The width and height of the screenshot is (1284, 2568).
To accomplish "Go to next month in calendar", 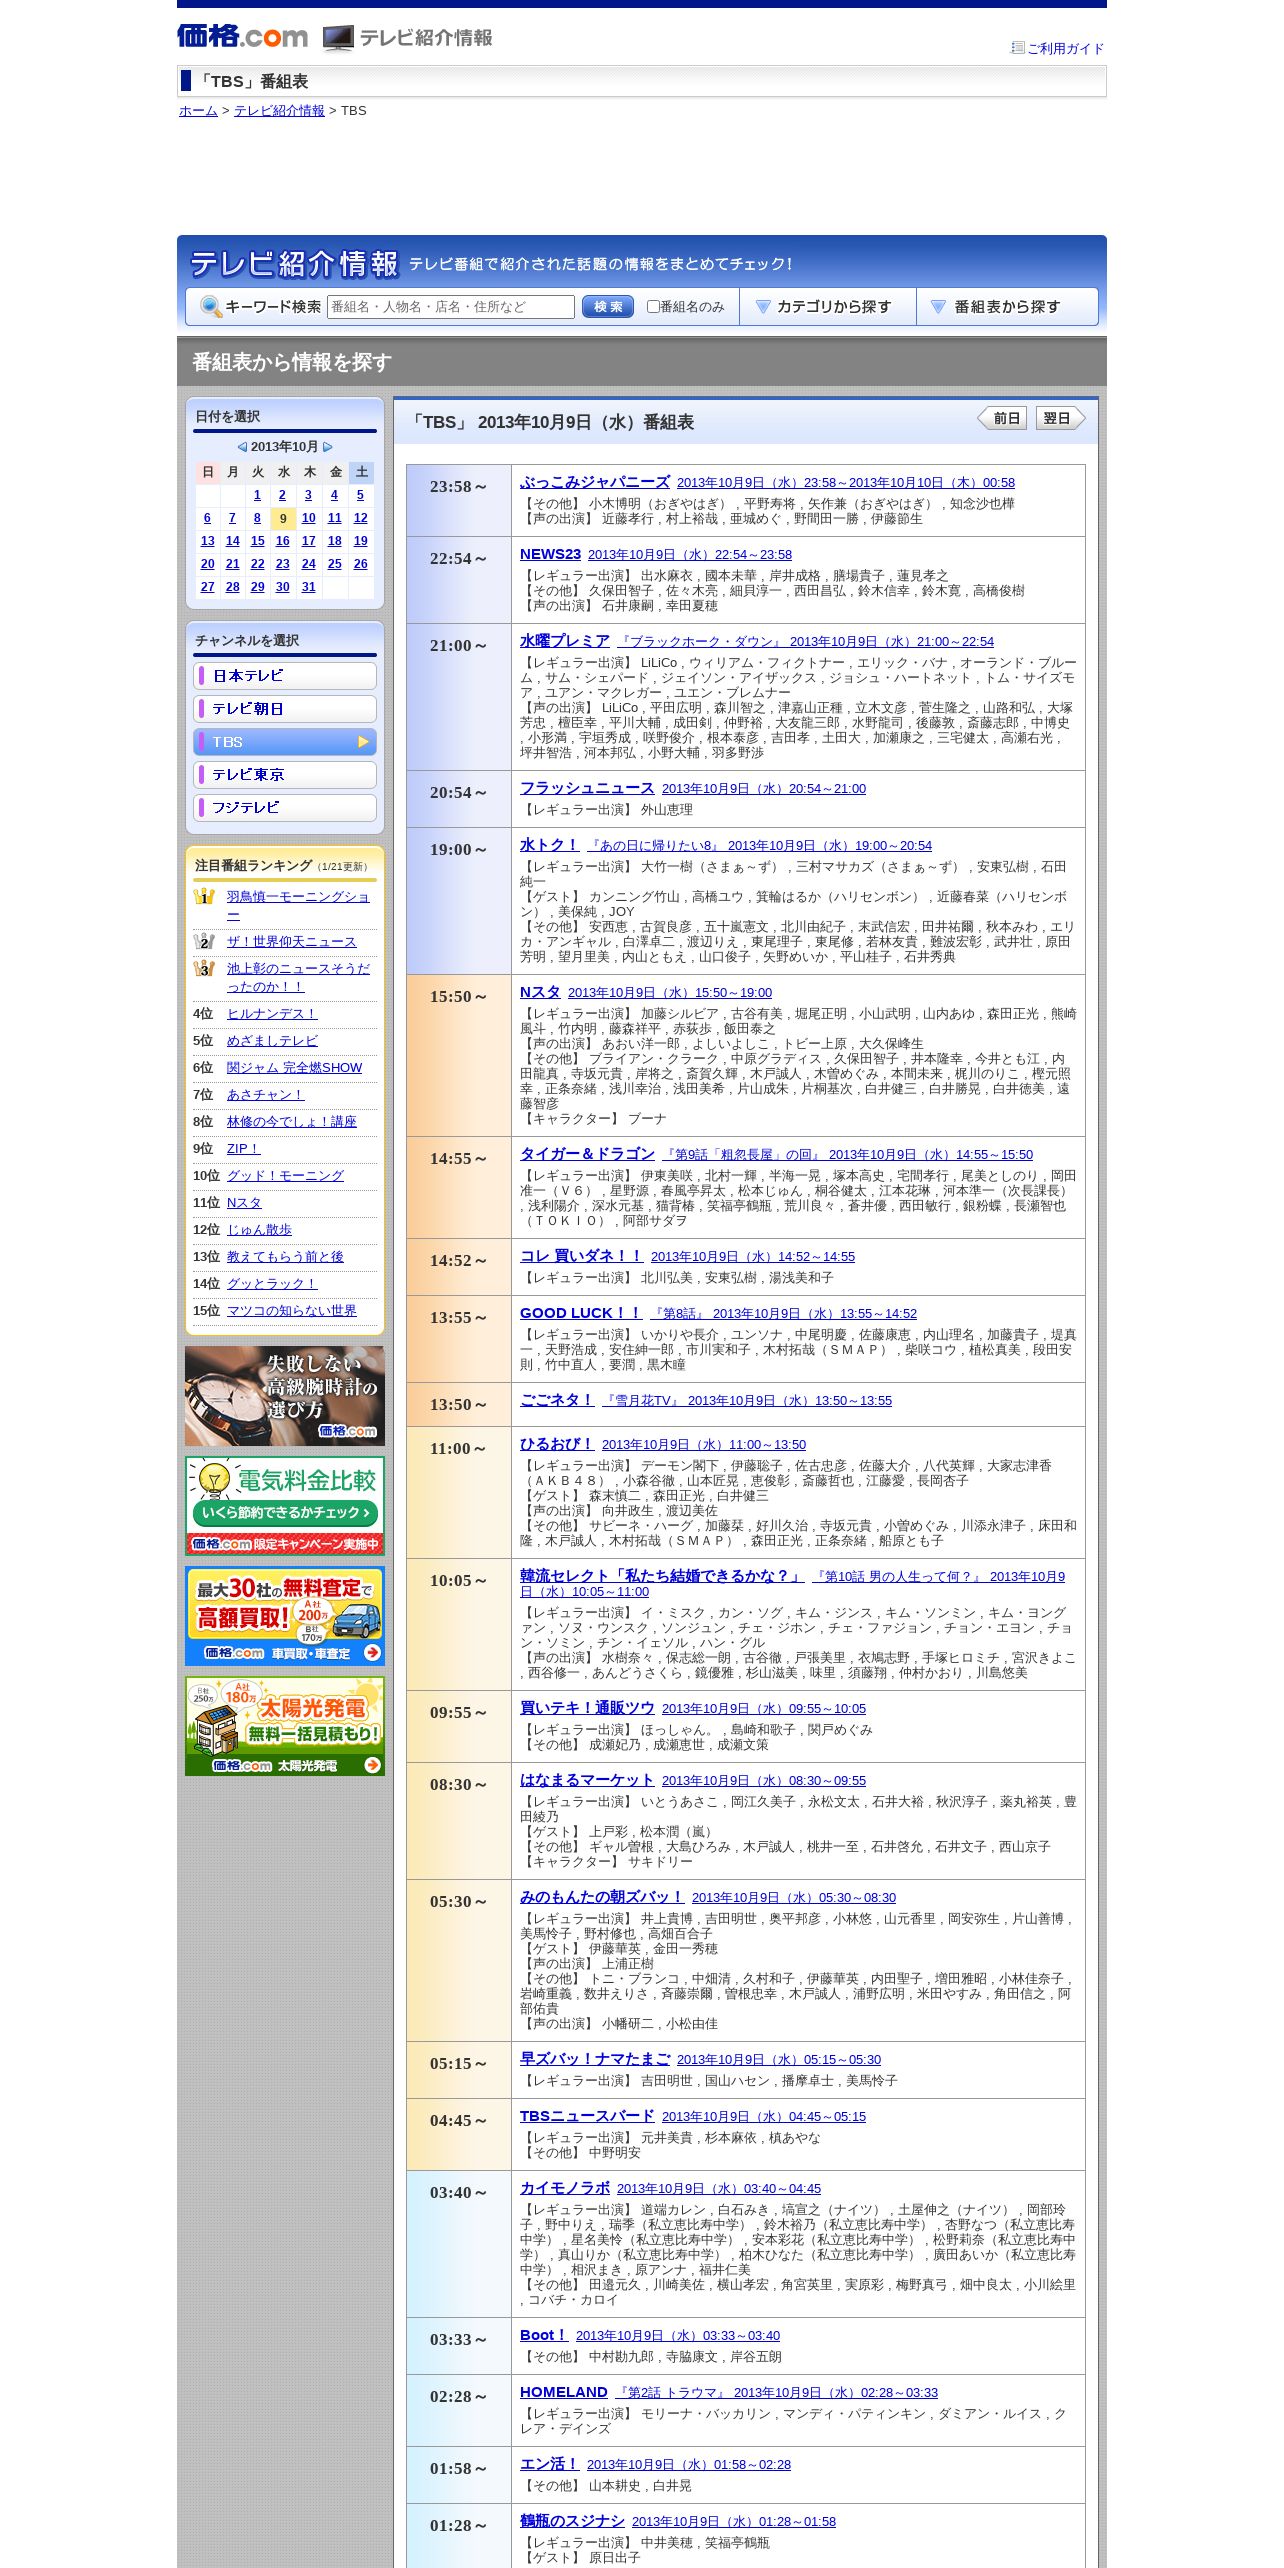I will point(328,447).
